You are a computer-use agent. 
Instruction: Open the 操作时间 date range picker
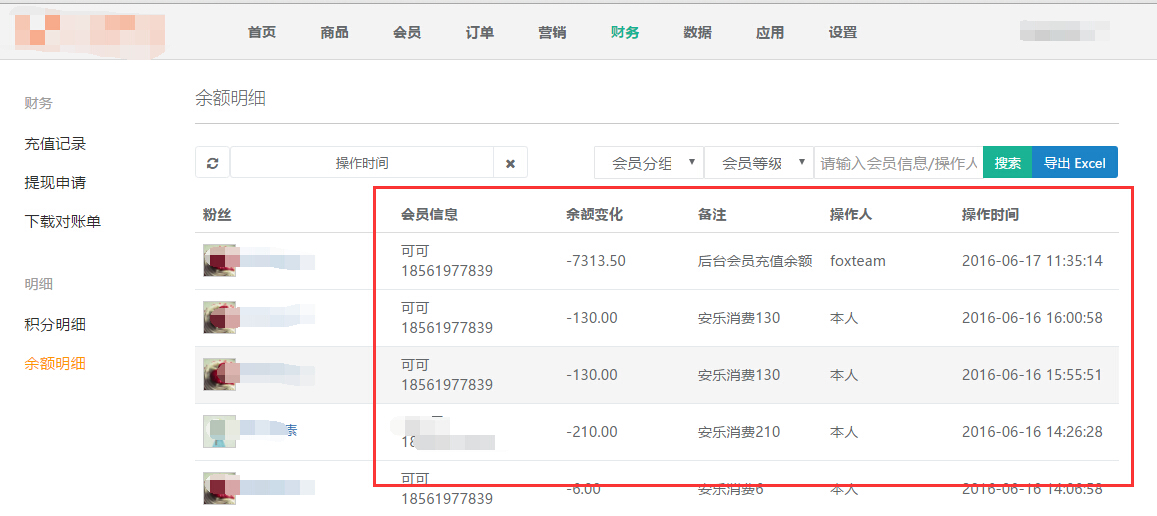[x=362, y=162]
